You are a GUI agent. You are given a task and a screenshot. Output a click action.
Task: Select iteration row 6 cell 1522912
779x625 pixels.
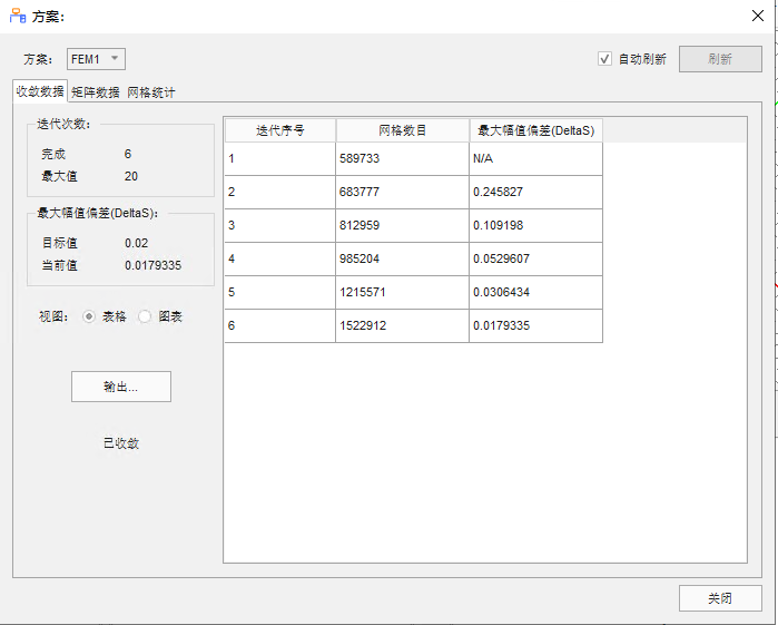(402, 325)
